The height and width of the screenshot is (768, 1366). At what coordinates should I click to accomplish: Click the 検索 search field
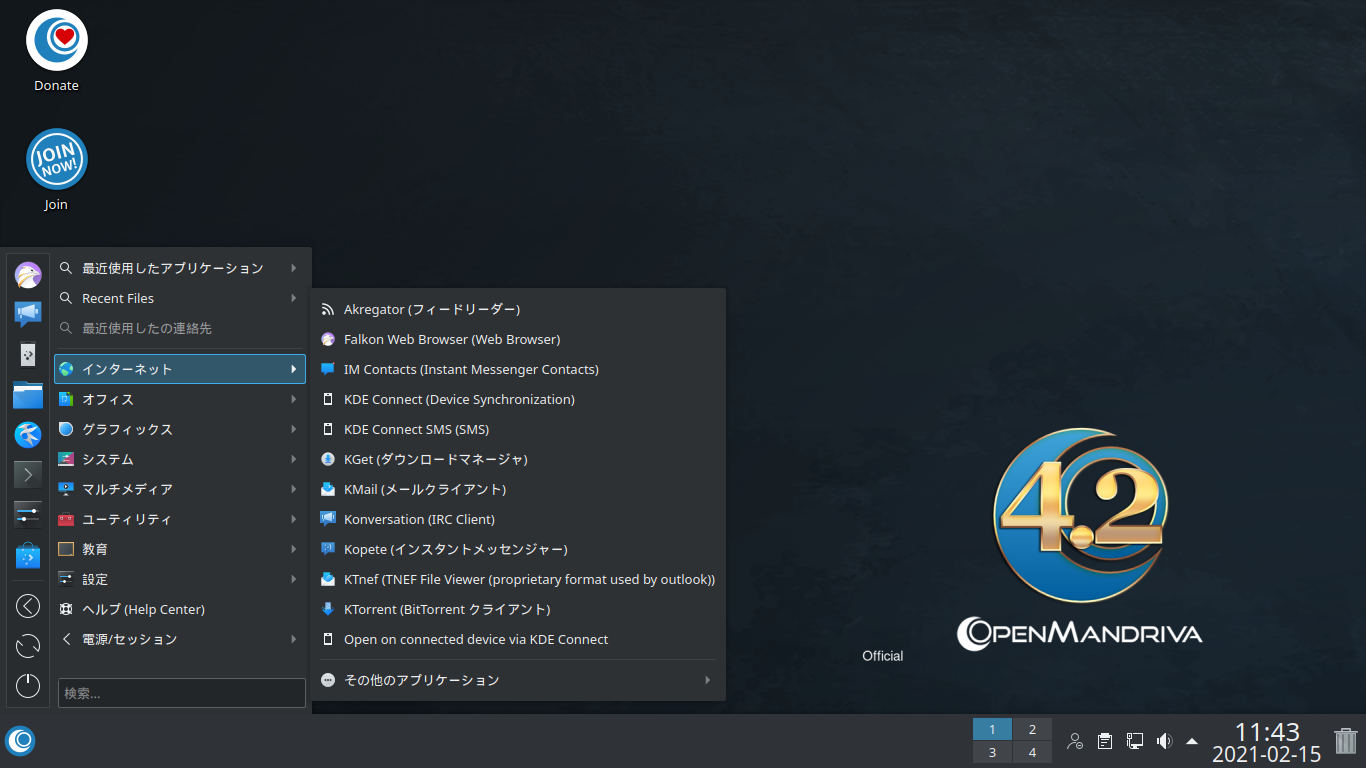point(182,693)
